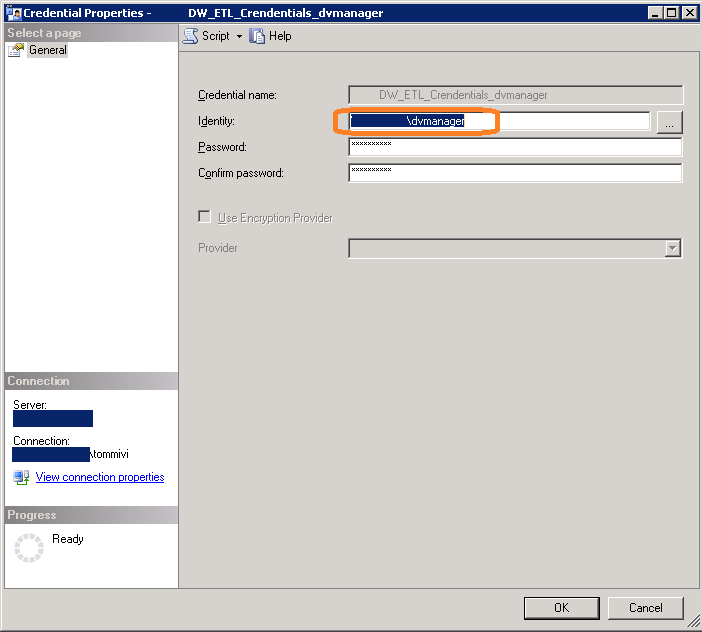Viewport: 702px width, 632px height.
Task: Expand the Provider dropdown list
Action: pyautogui.click(x=673, y=248)
